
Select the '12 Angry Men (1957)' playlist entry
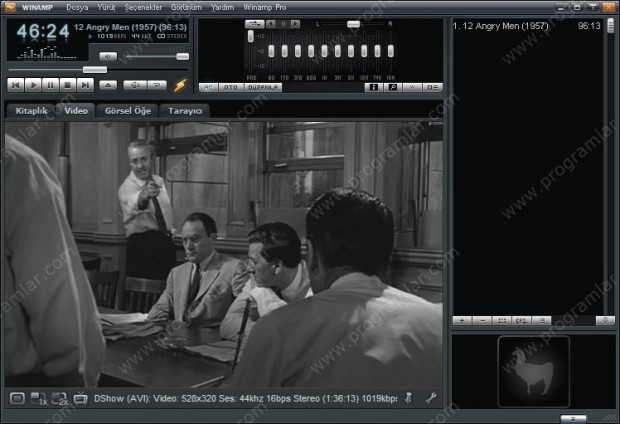527,26
